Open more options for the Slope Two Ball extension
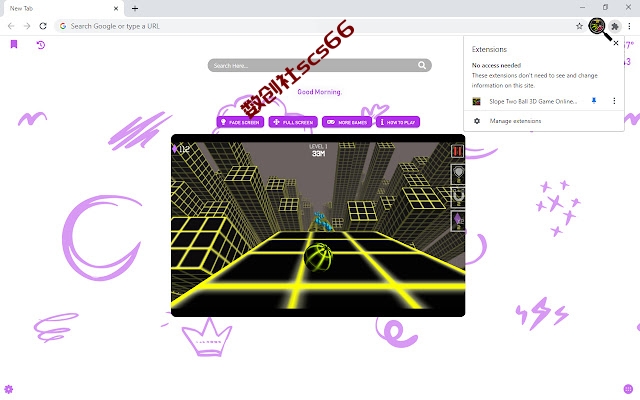The width and height of the screenshot is (640, 400). coord(614,101)
